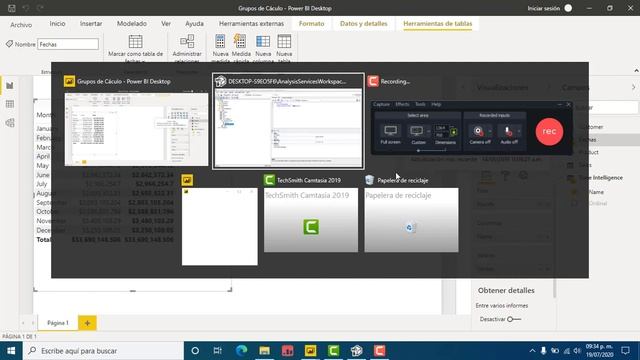Open Tabular Editor cube taskbar icon
Viewport: 640px width, 360px height.
(356, 351)
